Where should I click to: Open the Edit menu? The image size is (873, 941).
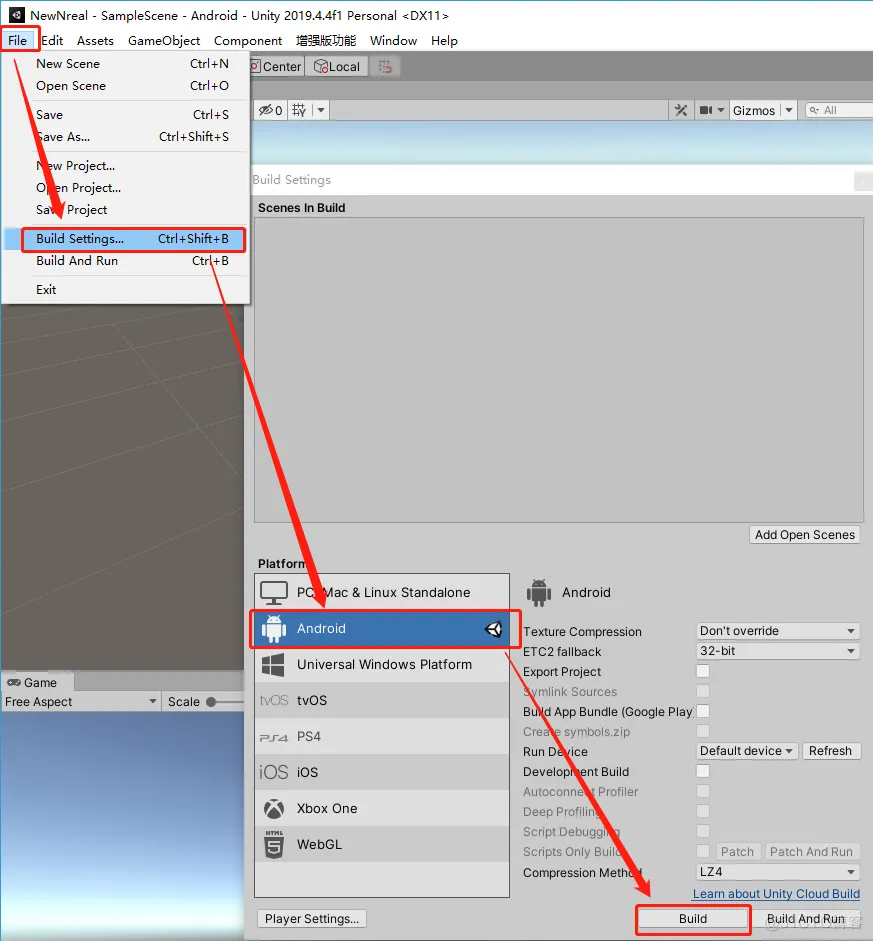(x=52, y=40)
